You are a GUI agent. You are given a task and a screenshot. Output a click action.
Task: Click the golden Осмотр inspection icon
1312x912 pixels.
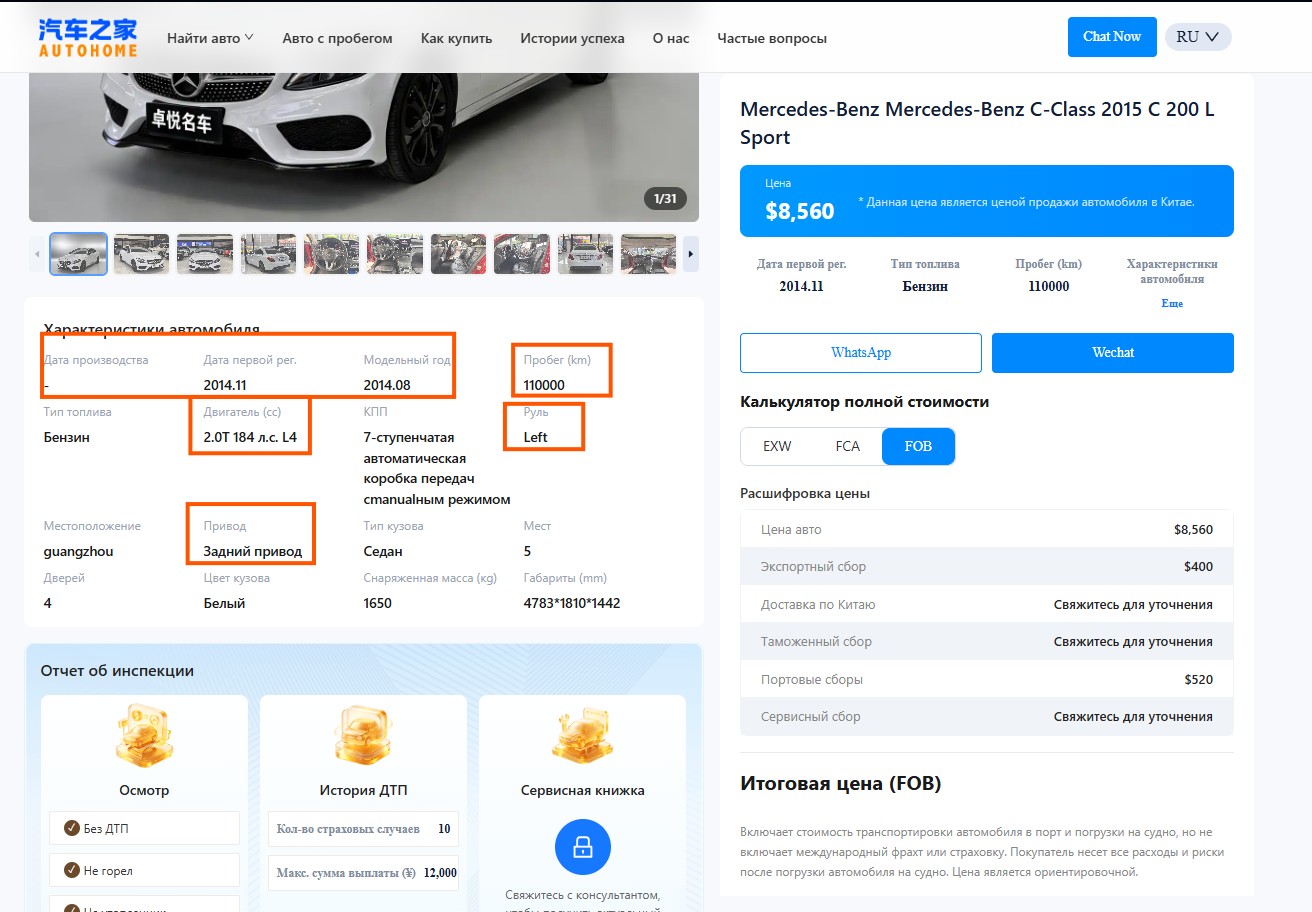144,736
